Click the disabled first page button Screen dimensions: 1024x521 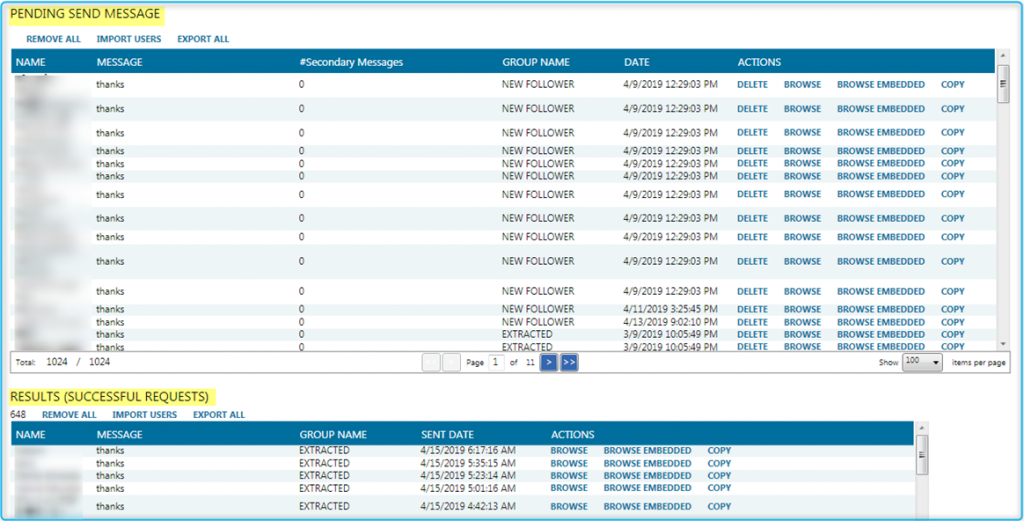click(431, 363)
